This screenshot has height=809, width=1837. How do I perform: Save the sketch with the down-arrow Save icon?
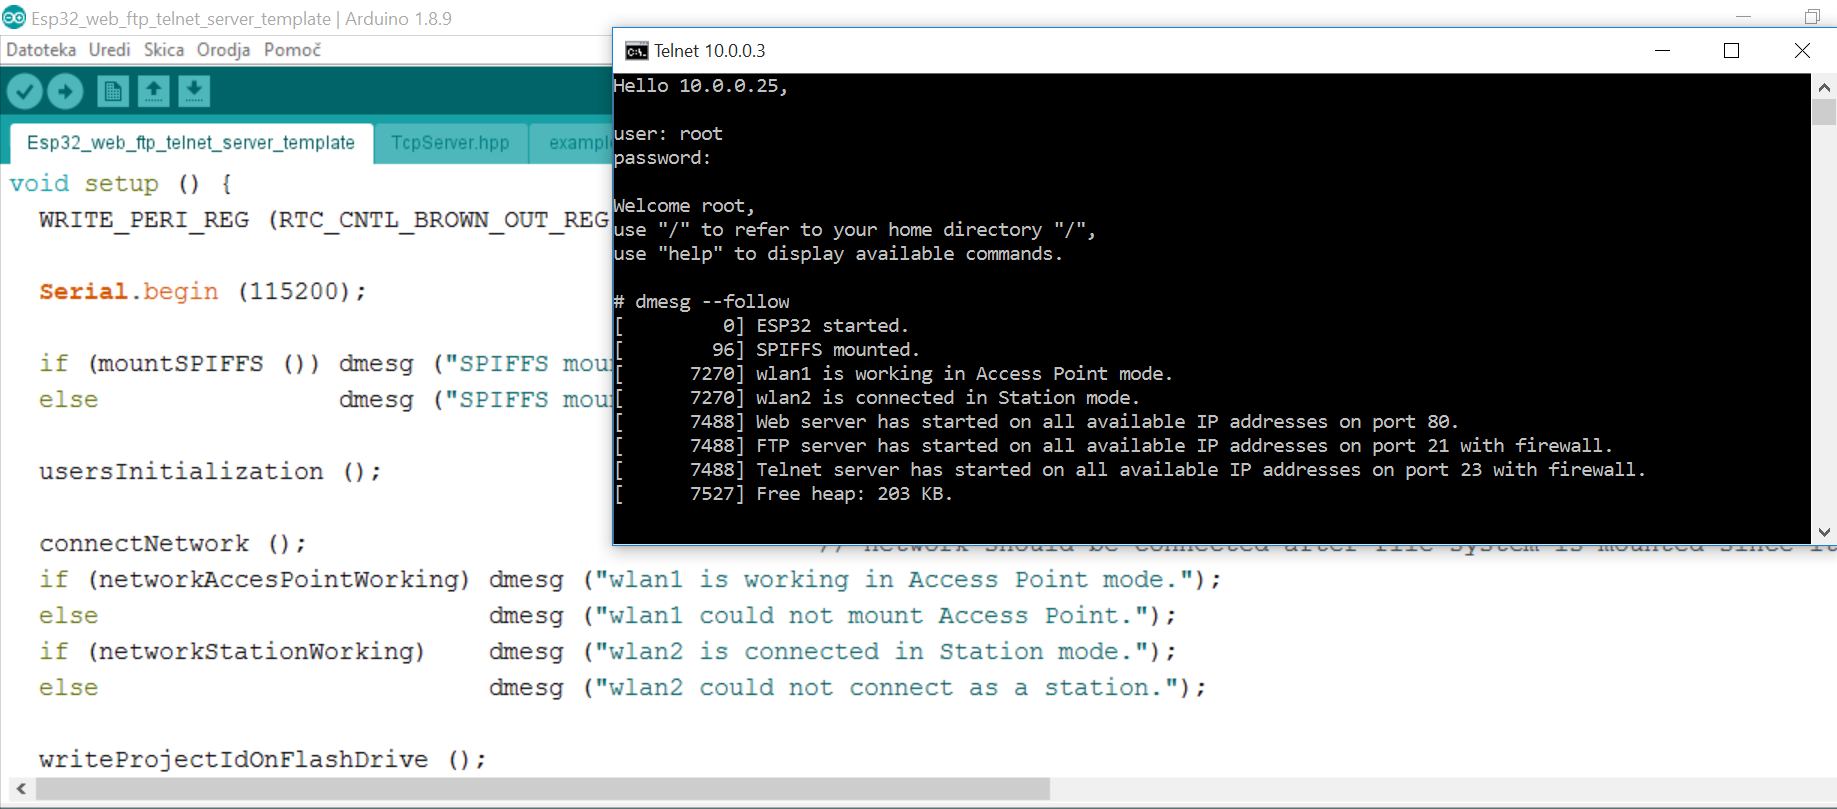pyautogui.click(x=194, y=92)
